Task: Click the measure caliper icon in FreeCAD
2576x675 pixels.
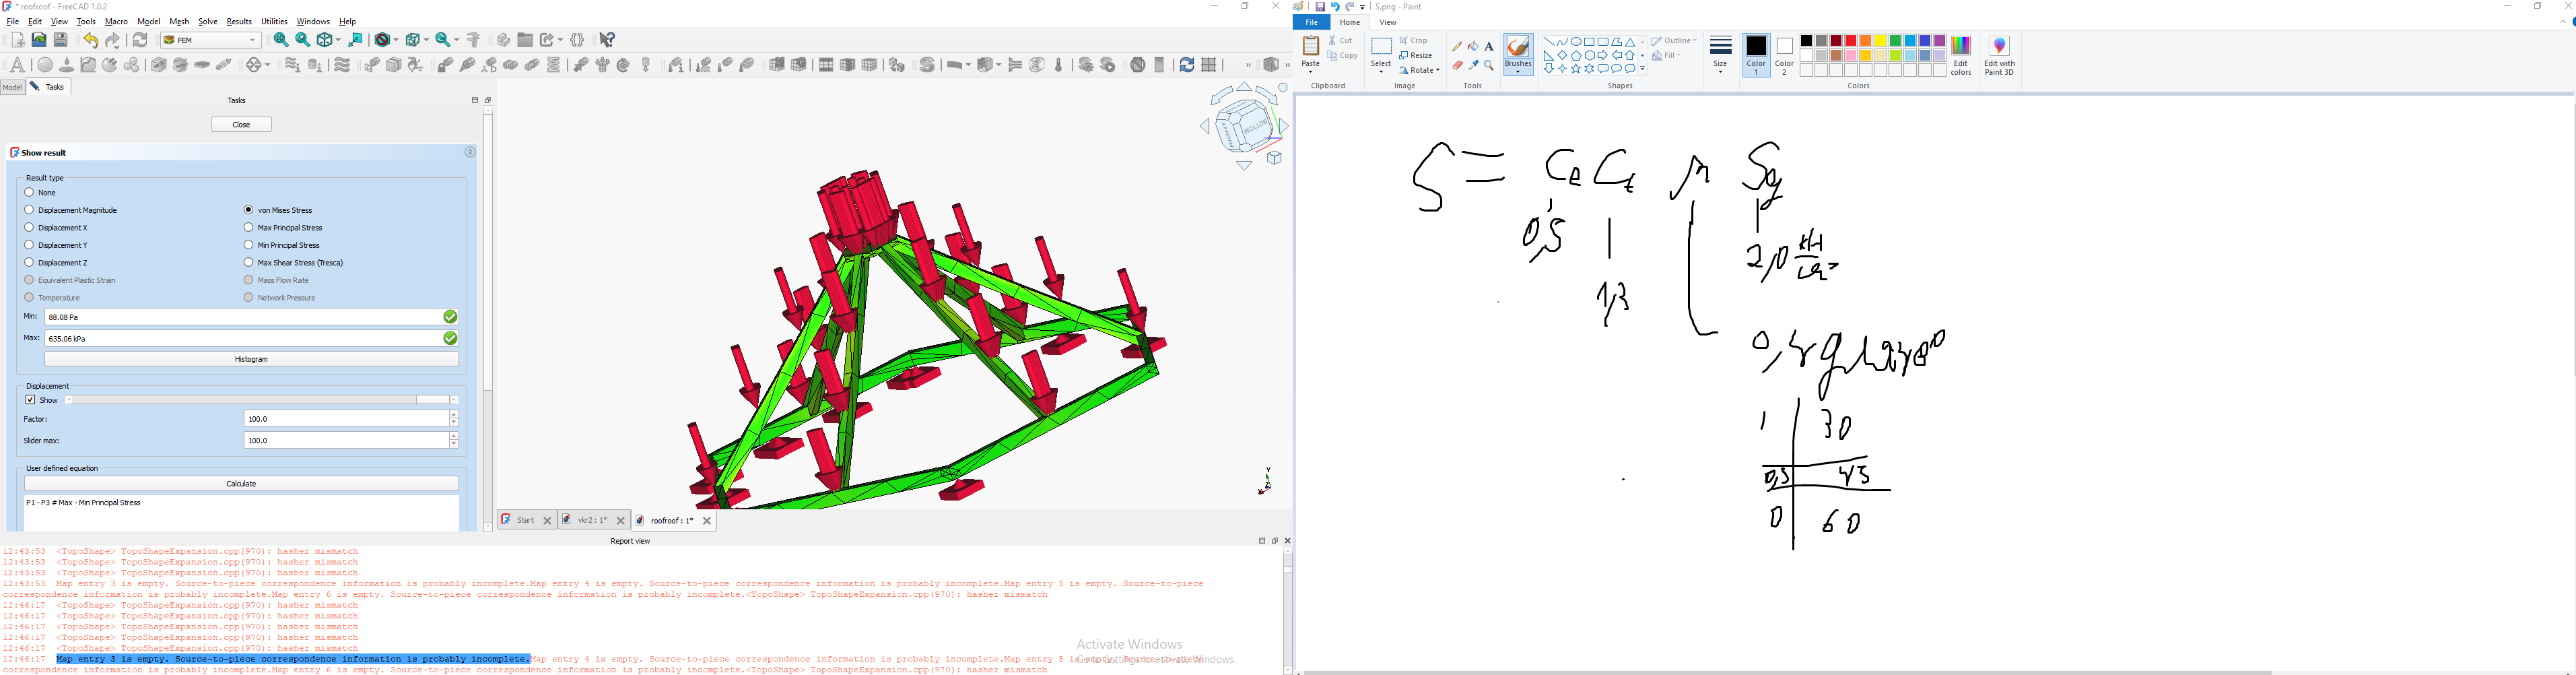Action: (x=474, y=40)
